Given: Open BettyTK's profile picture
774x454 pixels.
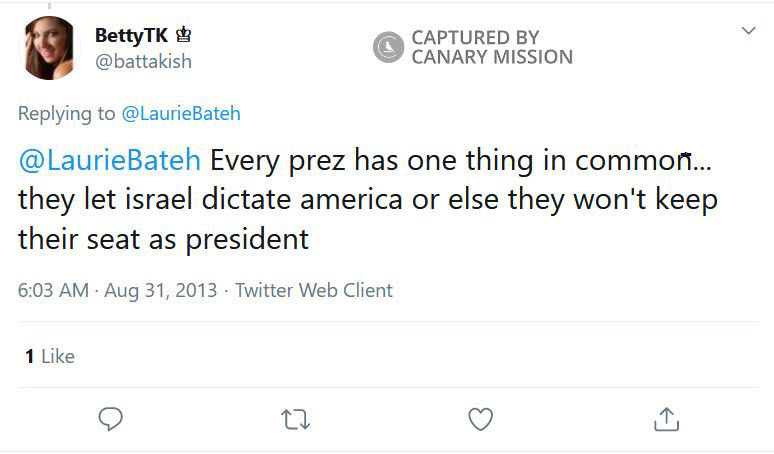Looking at the screenshot, I should [x=48, y=48].
